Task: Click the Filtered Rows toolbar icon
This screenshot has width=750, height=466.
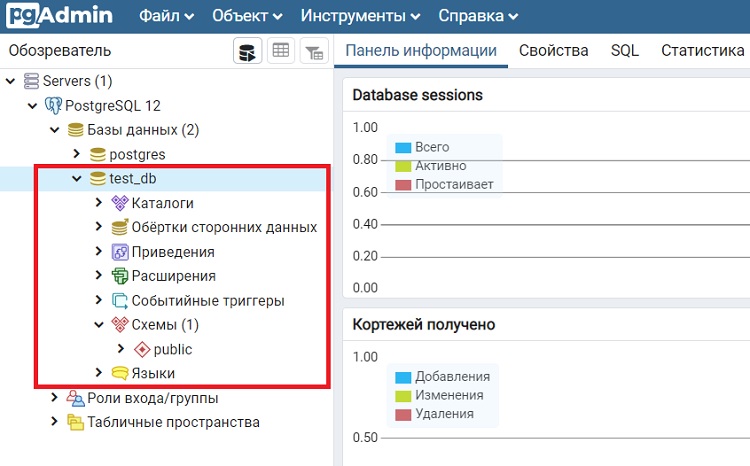Action: (x=314, y=51)
